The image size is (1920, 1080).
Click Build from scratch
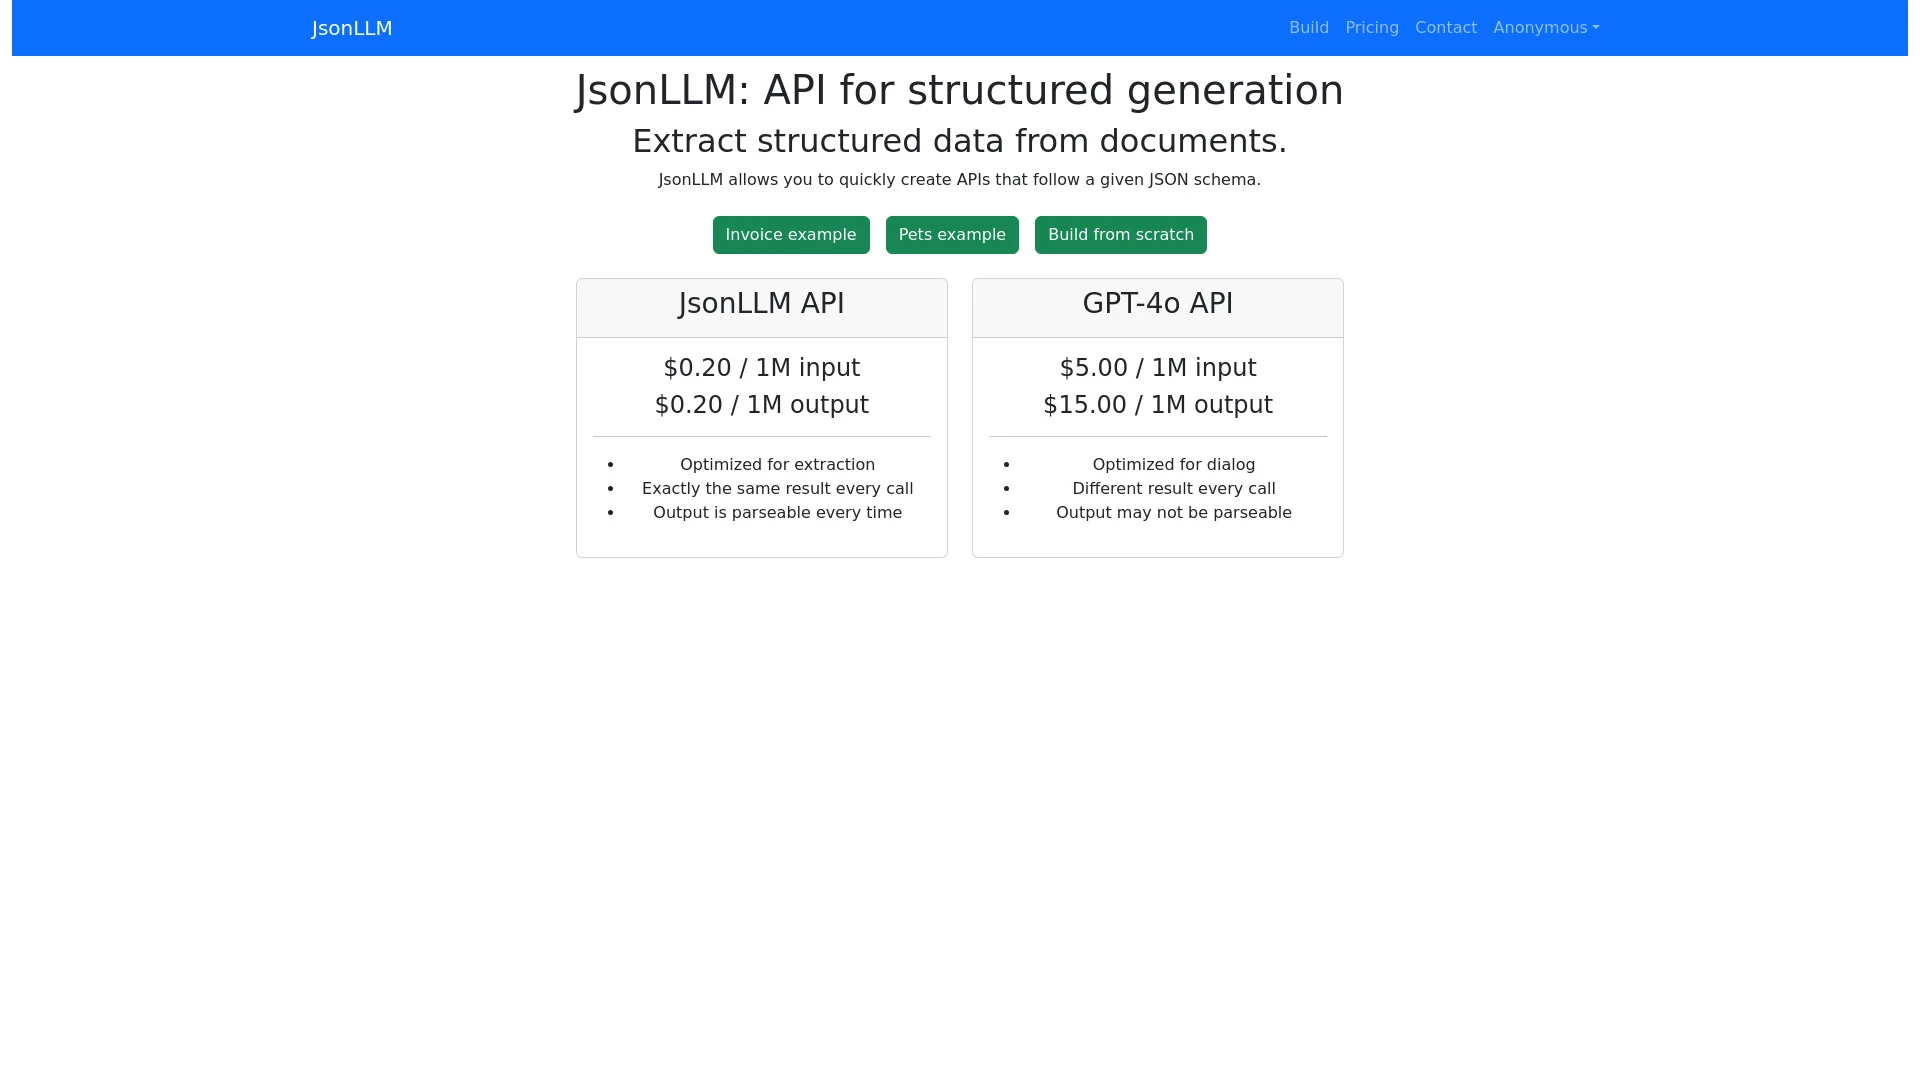(1120, 234)
